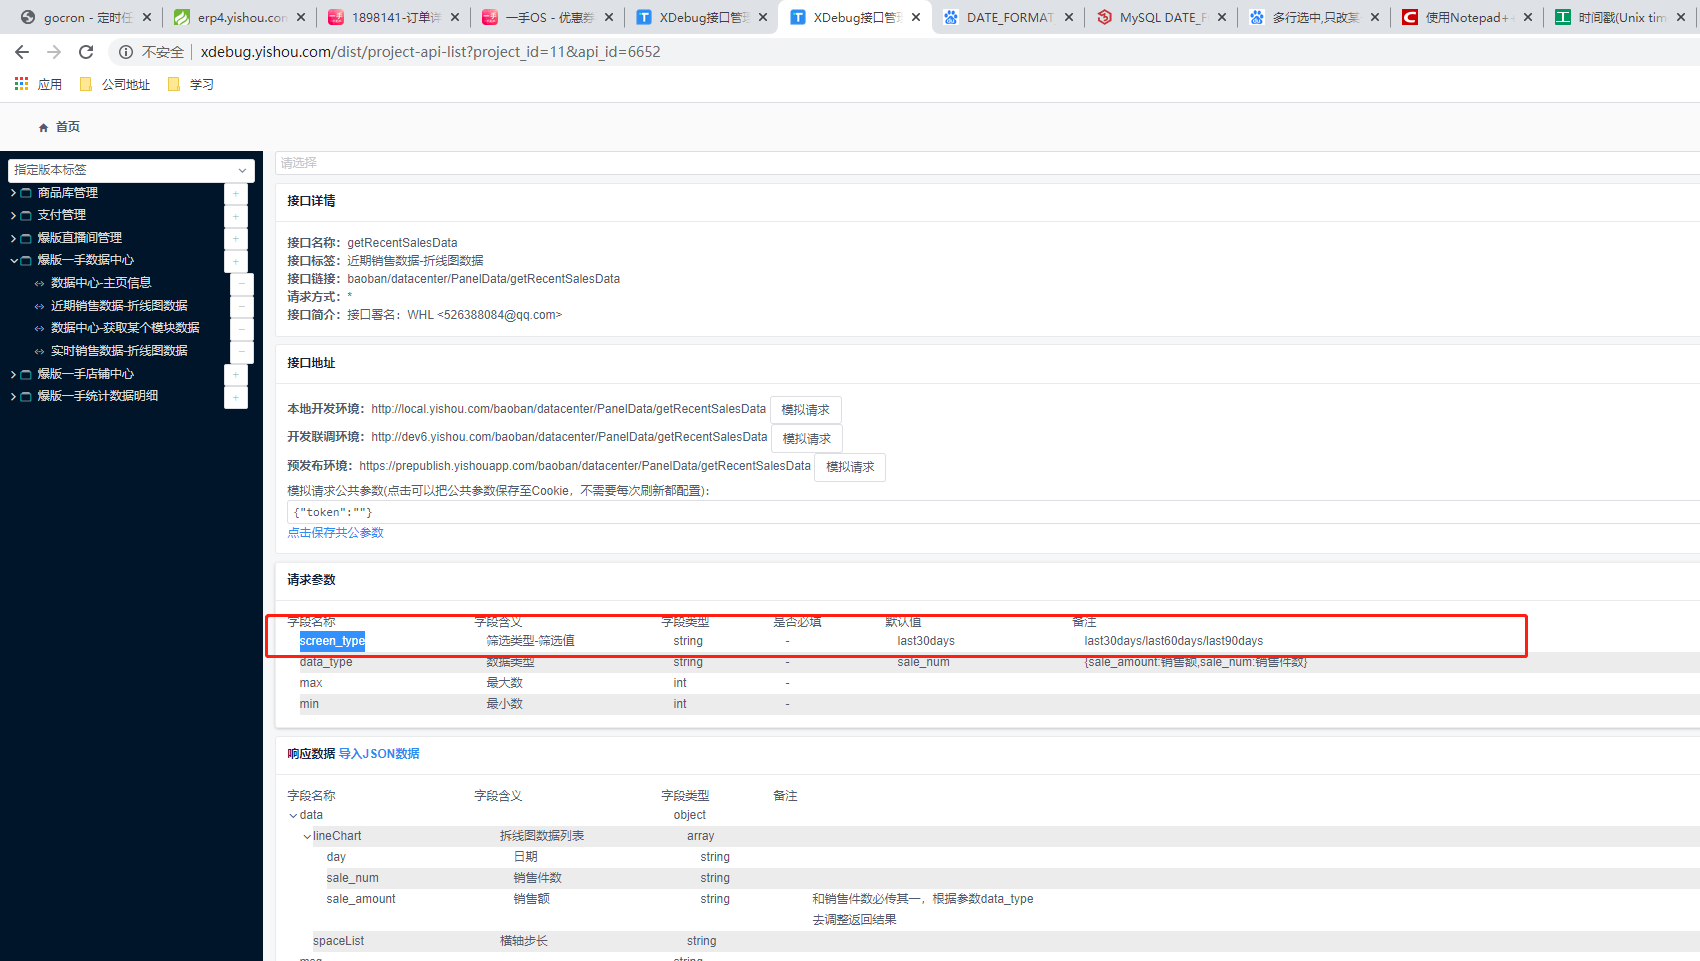This screenshot has width=1700, height=961.
Task: Click the site security info icon
Action: [x=126, y=52]
